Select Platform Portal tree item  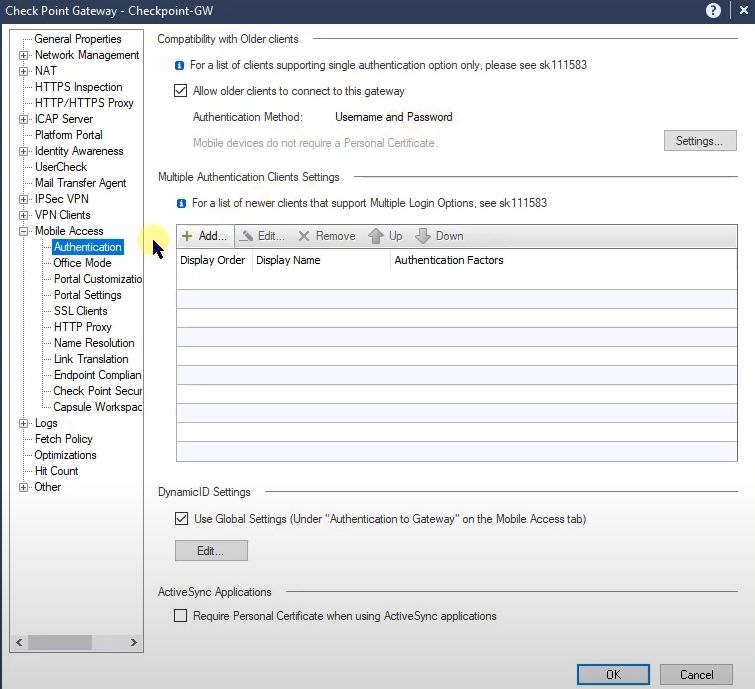69,135
